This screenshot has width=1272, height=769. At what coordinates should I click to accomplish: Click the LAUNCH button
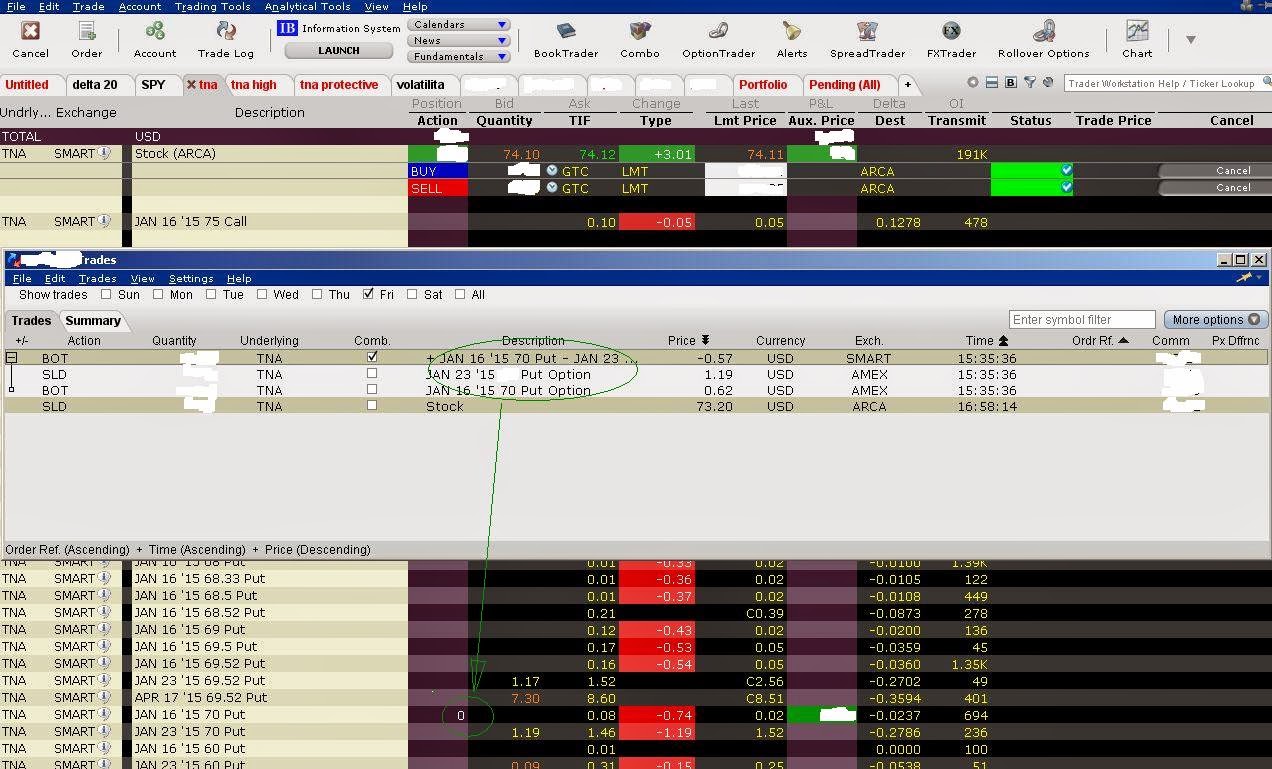coord(339,50)
